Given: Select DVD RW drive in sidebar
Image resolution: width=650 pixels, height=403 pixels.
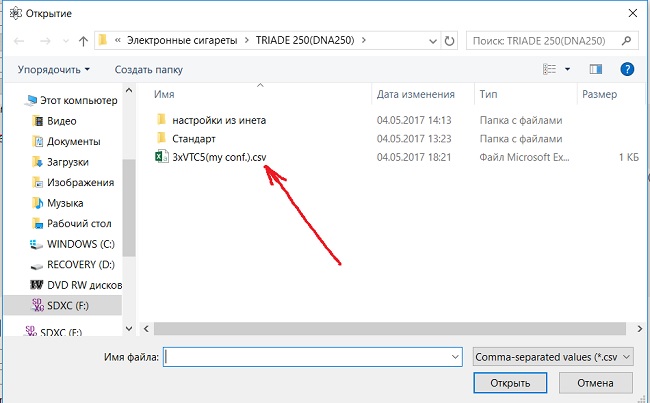Looking at the screenshot, I should pyautogui.click(x=81, y=284).
